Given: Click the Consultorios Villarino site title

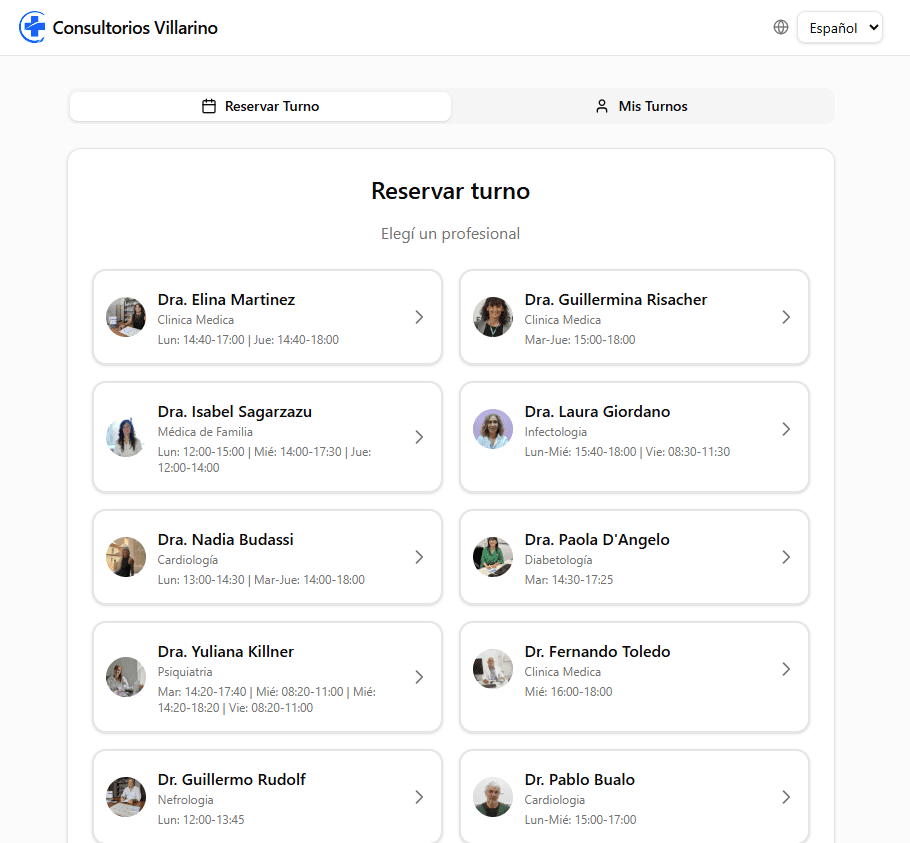Looking at the screenshot, I should (135, 28).
